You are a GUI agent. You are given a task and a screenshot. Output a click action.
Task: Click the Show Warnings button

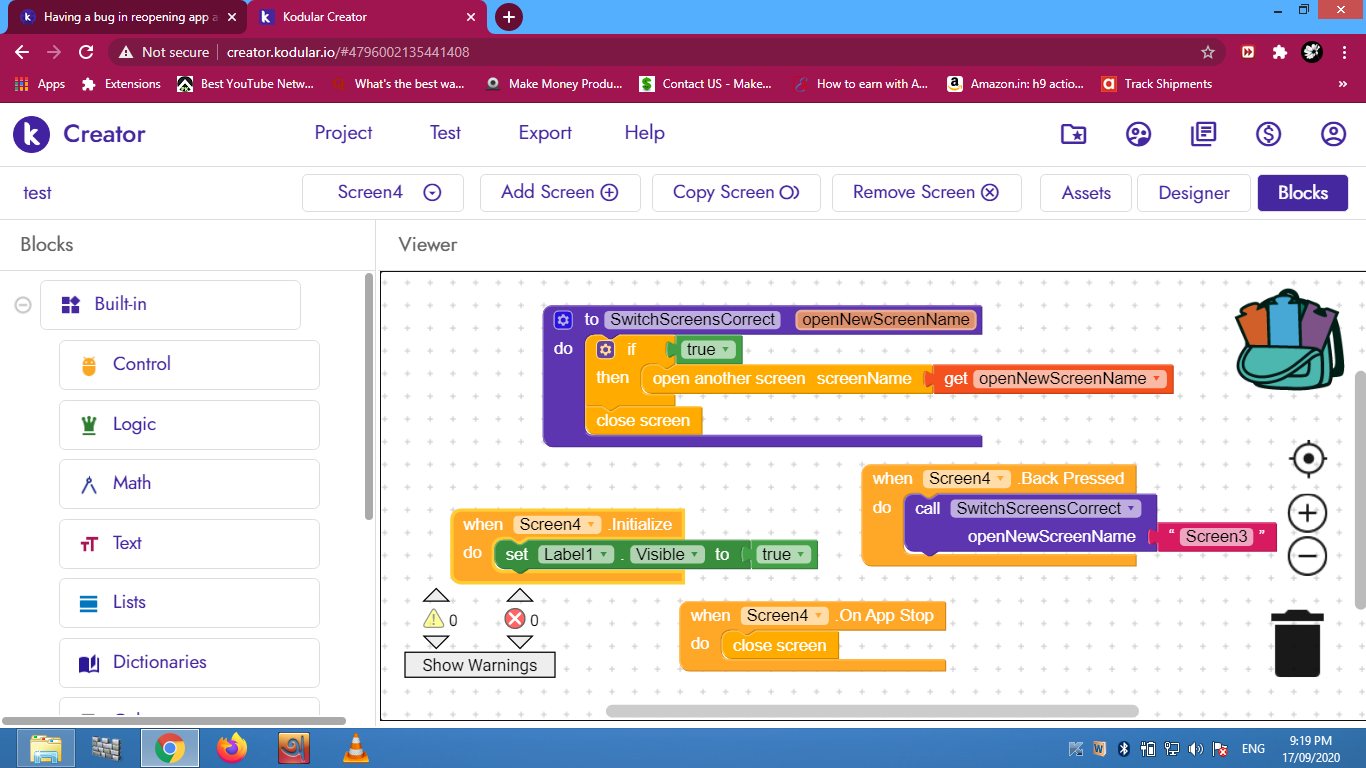pyautogui.click(x=479, y=665)
